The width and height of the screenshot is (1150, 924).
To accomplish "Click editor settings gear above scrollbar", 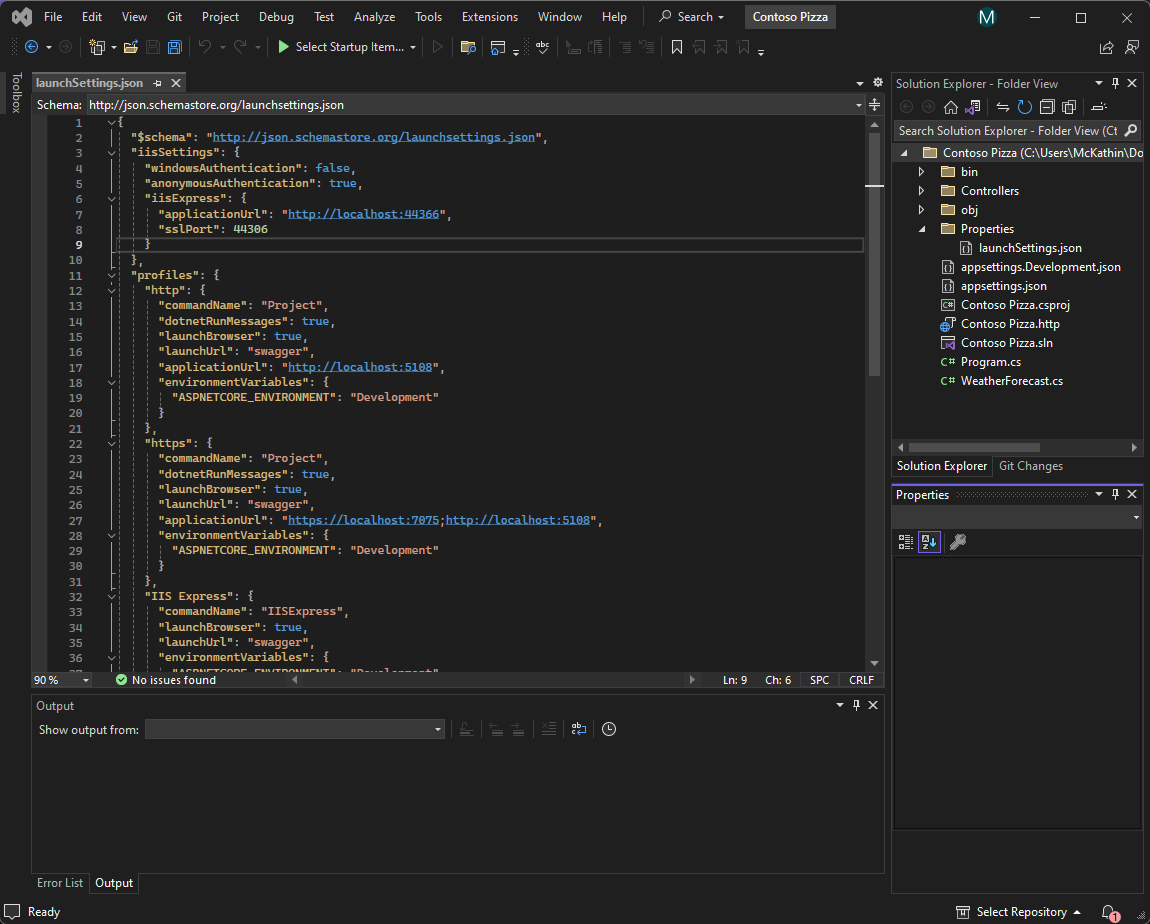I will (x=878, y=83).
